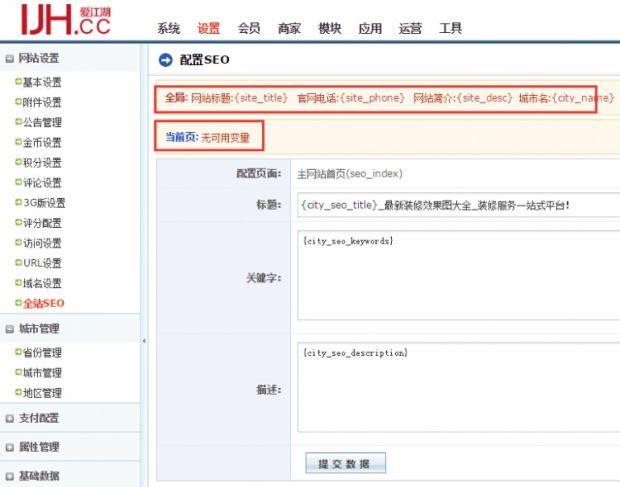Open the 运营 top menu
Viewport: 620px width, 487px height.
tap(410, 28)
